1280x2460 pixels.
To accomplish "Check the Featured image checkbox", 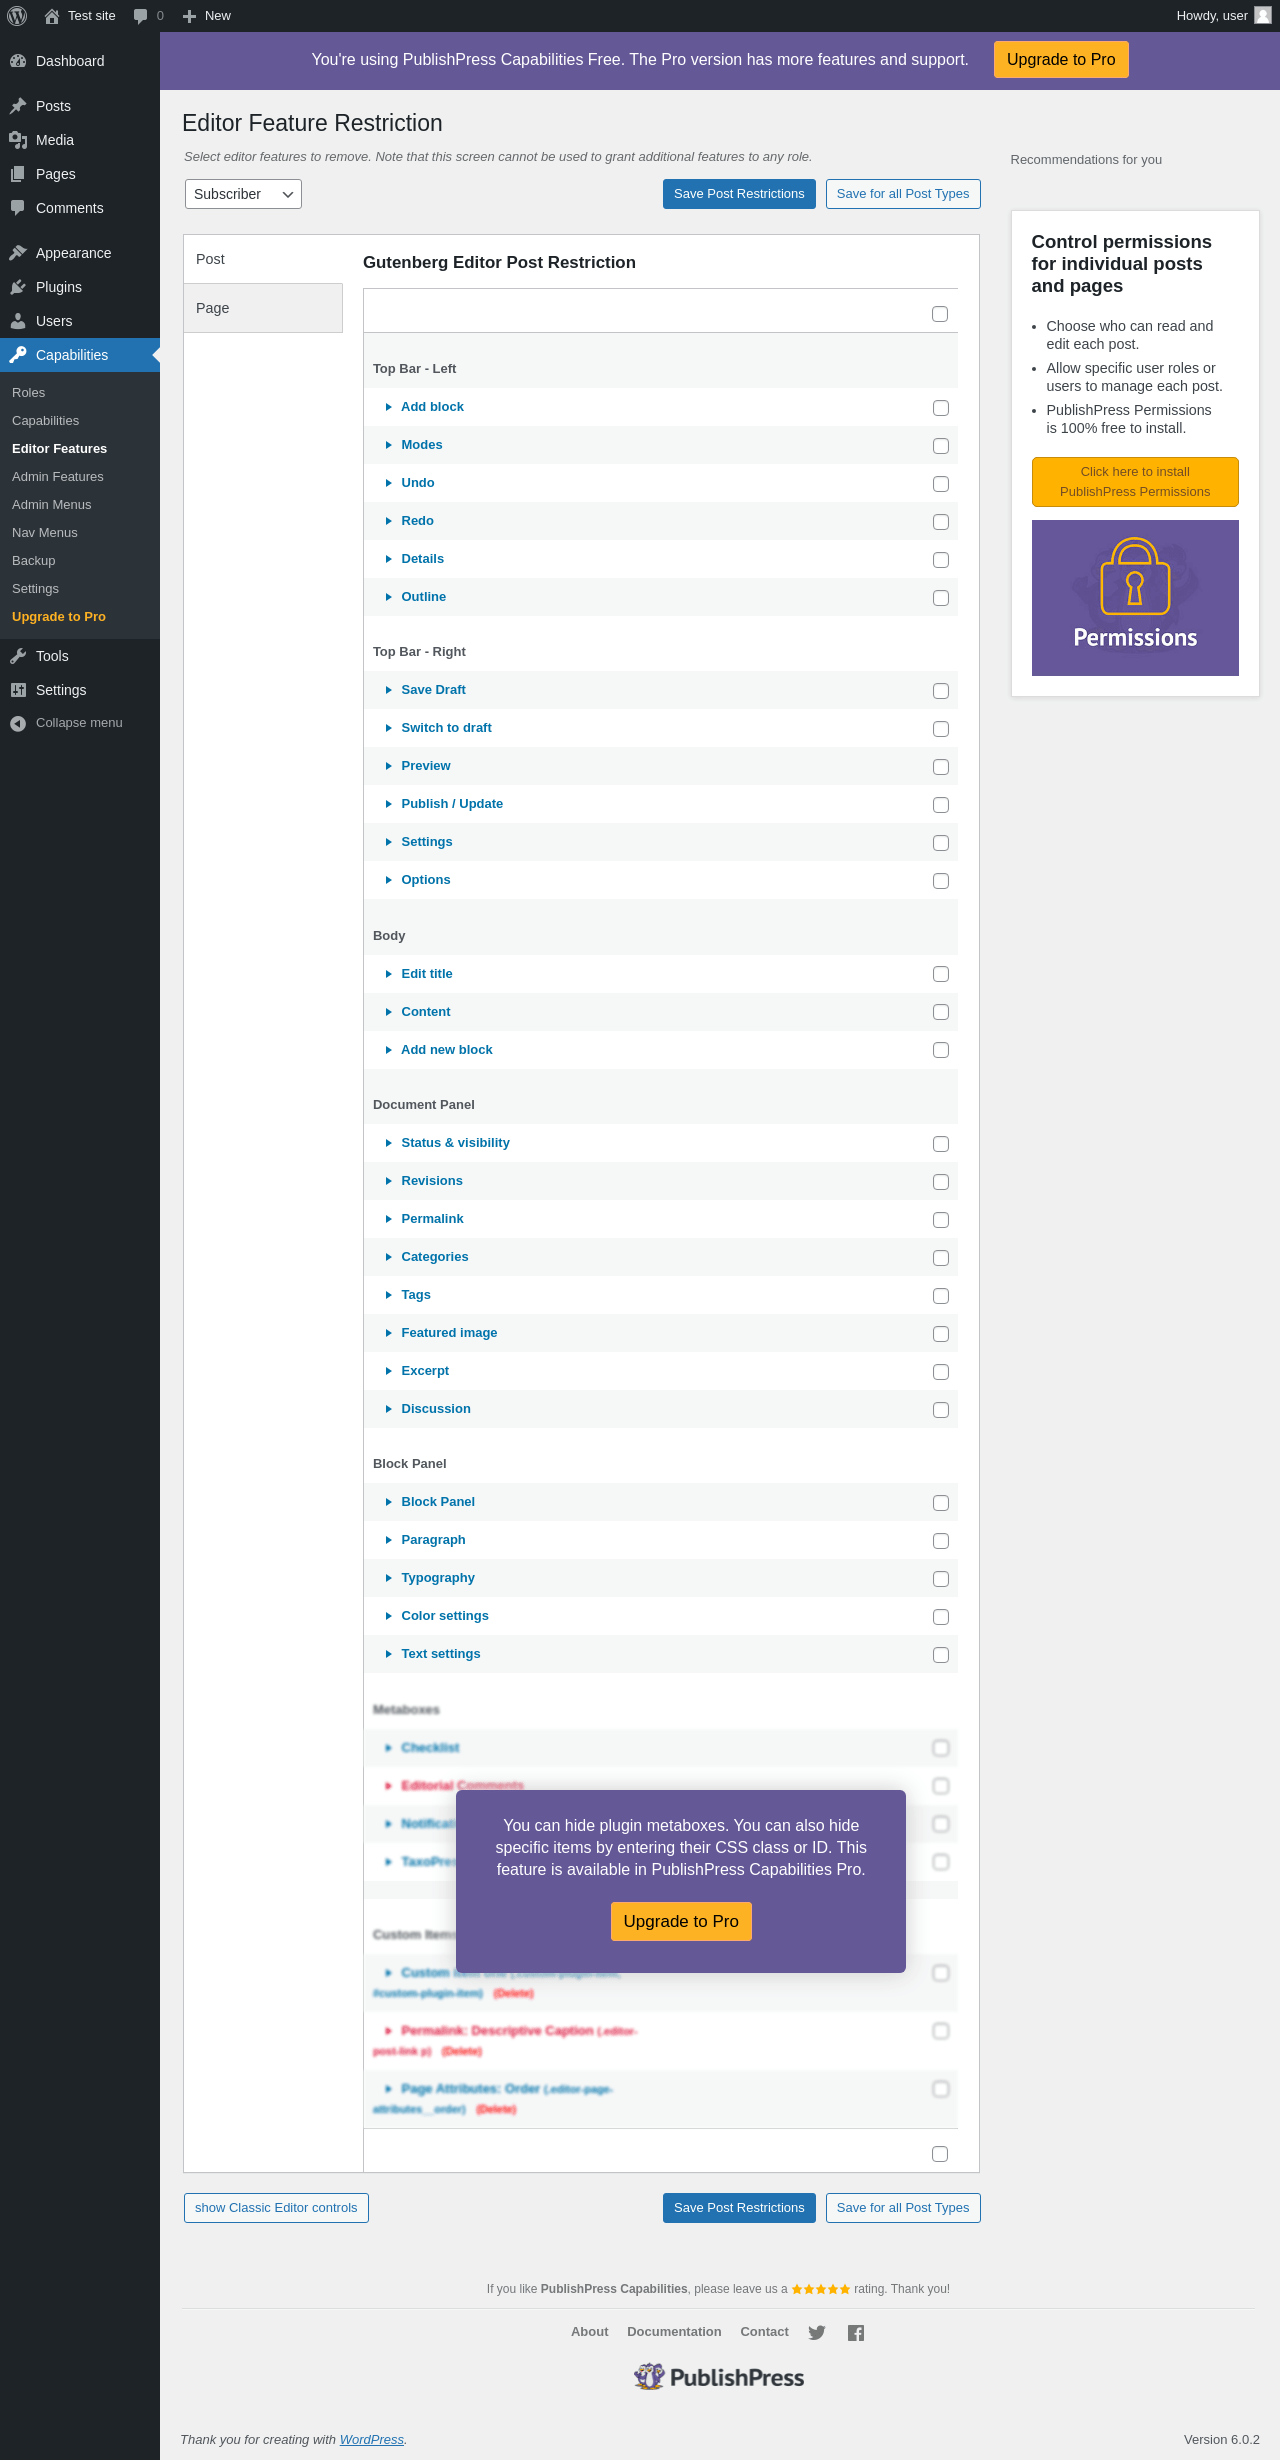I will click(941, 1334).
